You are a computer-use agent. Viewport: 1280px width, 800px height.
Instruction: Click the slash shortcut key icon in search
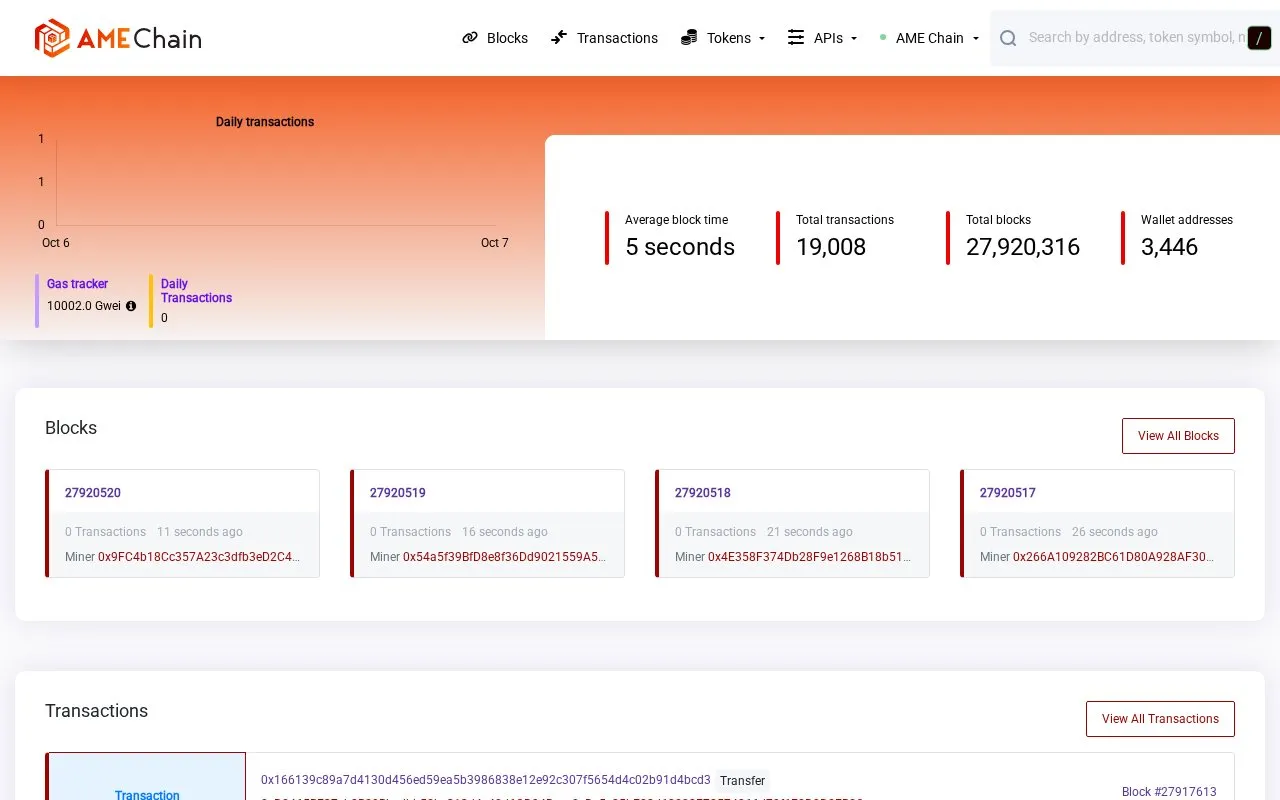click(x=1259, y=38)
